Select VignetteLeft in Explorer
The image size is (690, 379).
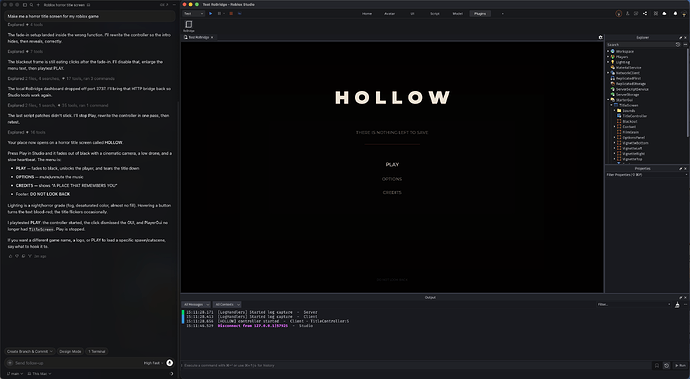tap(632, 148)
